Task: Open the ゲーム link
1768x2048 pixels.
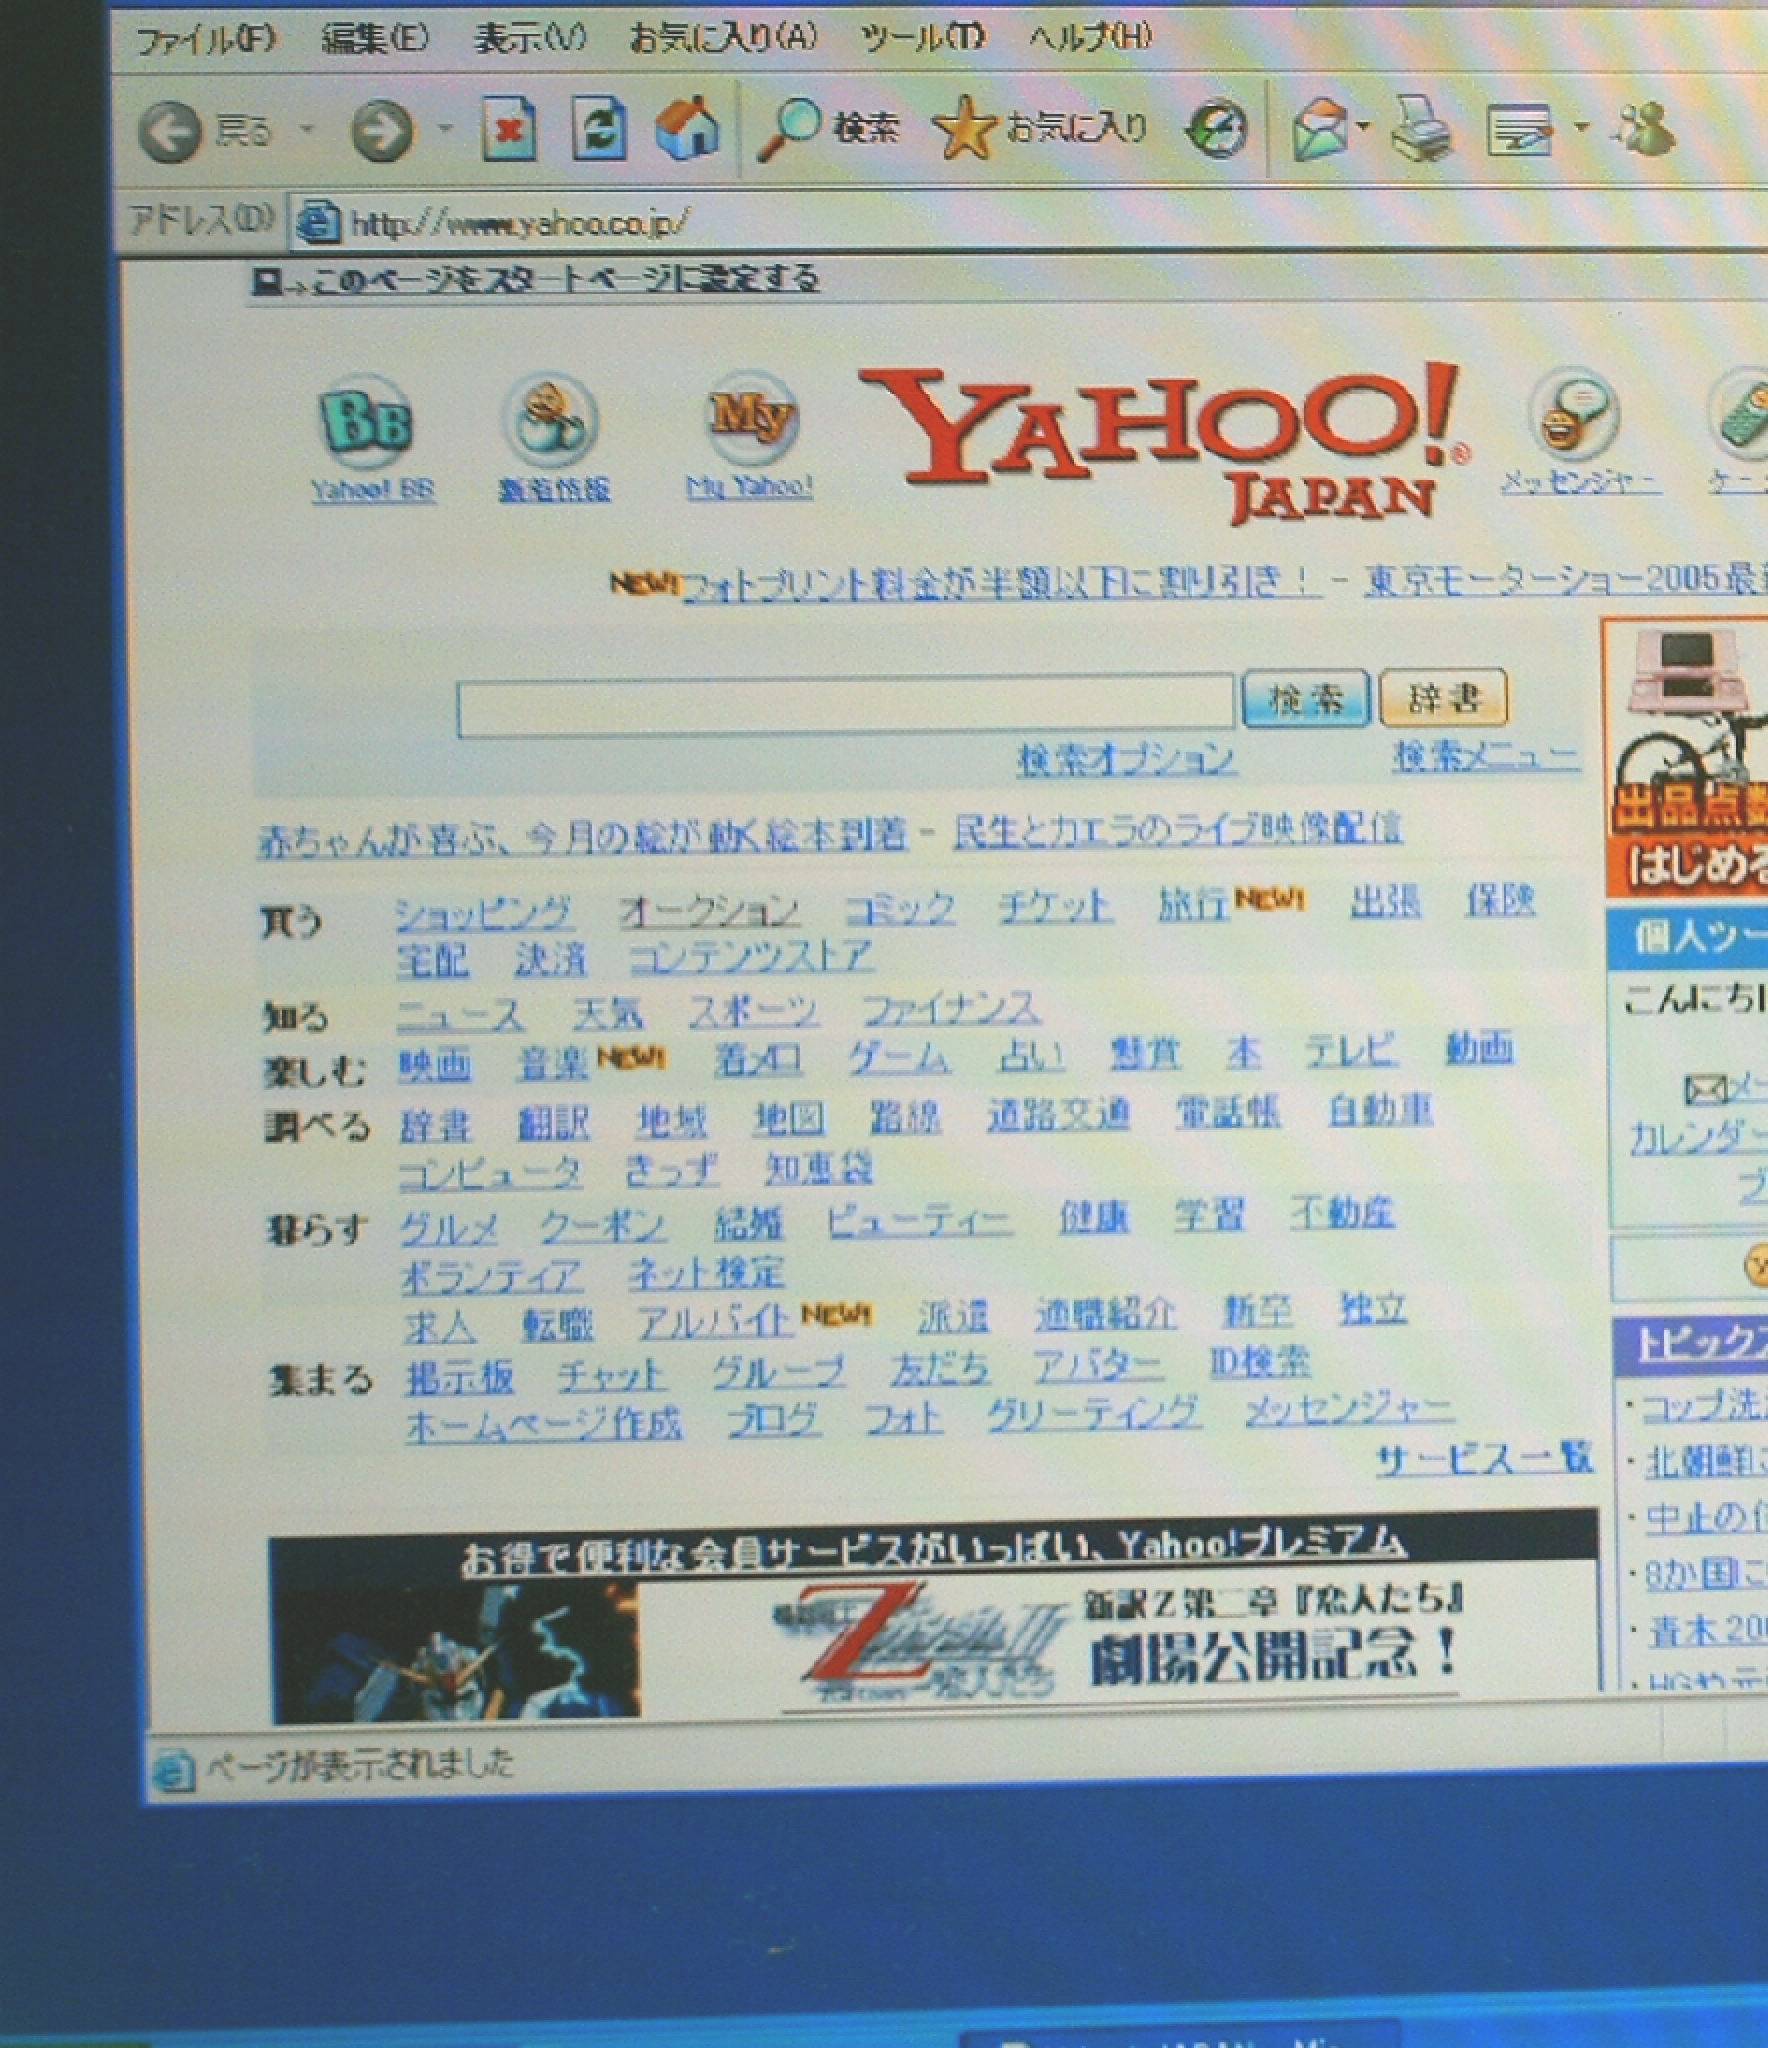Action: pyautogui.click(x=898, y=1057)
